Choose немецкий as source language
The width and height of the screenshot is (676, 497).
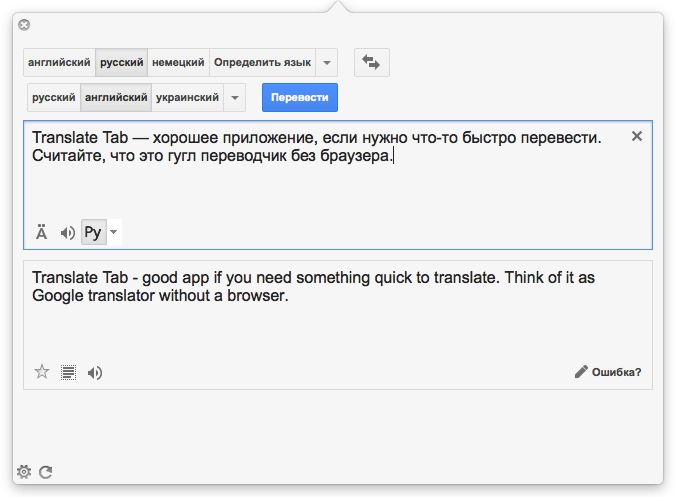pyautogui.click(x=178, y=63)
